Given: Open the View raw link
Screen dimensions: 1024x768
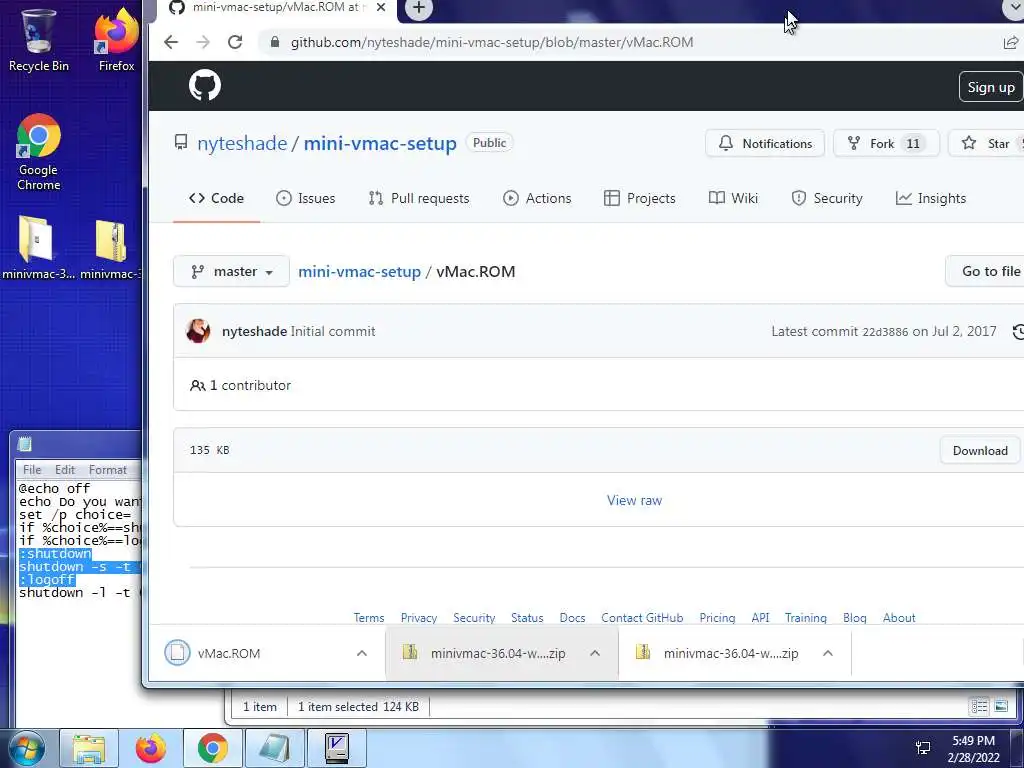Looking at the screenshot, I should [634, 500].
